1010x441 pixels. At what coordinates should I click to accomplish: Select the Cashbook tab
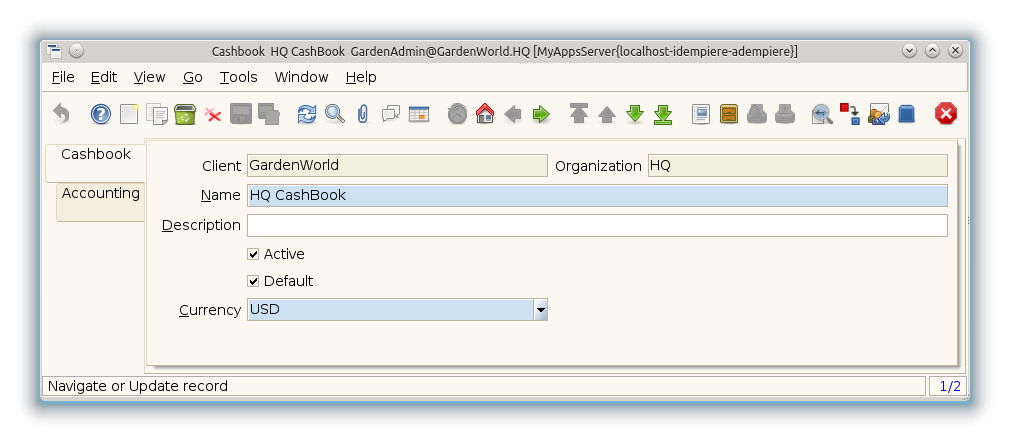click(x=96, y=155)
